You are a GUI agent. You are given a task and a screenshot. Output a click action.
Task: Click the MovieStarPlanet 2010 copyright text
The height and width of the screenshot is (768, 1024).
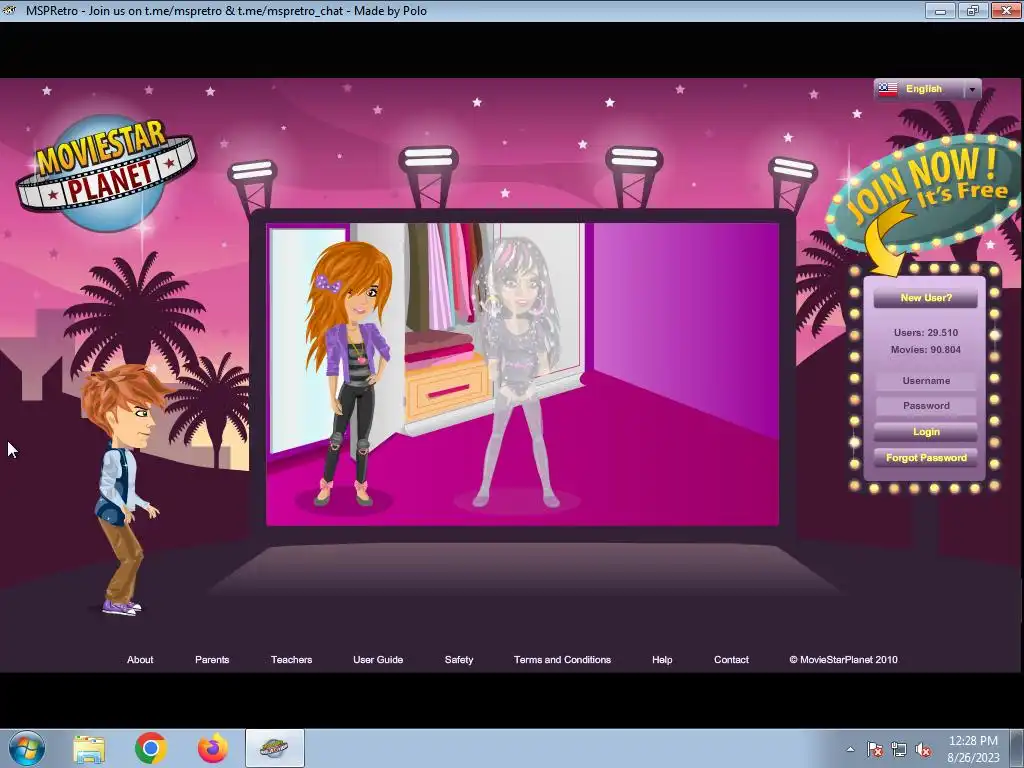click(843, 660)
